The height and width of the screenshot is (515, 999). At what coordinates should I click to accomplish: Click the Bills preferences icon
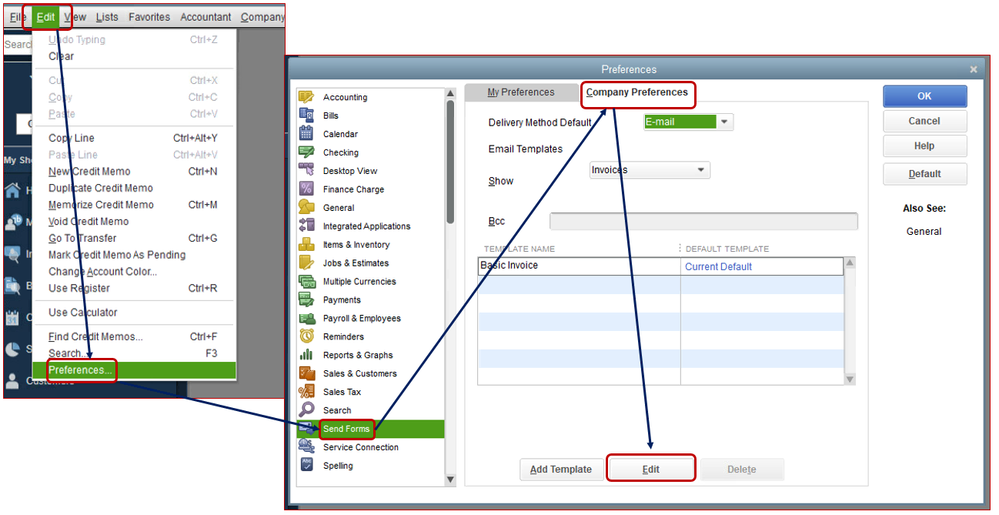tap(306, 115)
